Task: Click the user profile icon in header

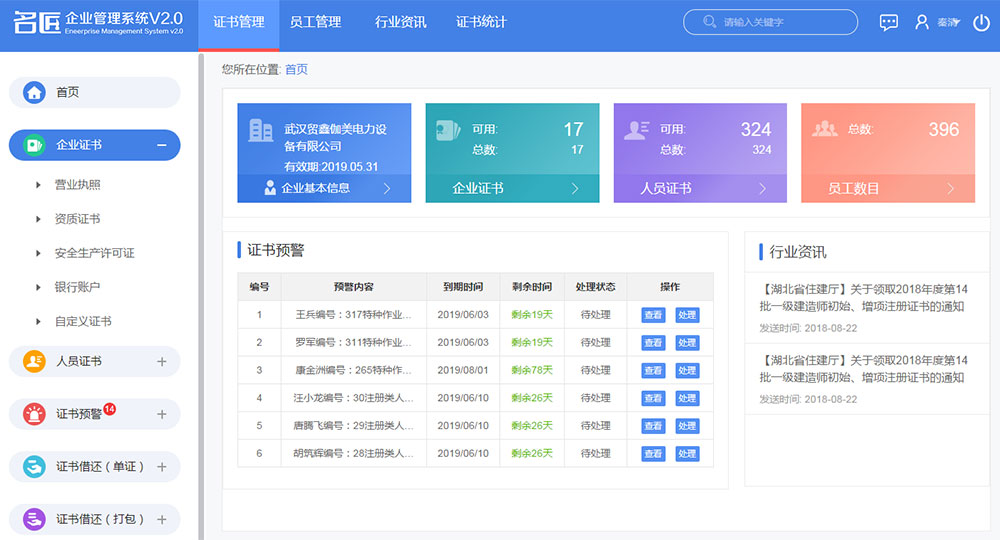Action: coord(922,22)
